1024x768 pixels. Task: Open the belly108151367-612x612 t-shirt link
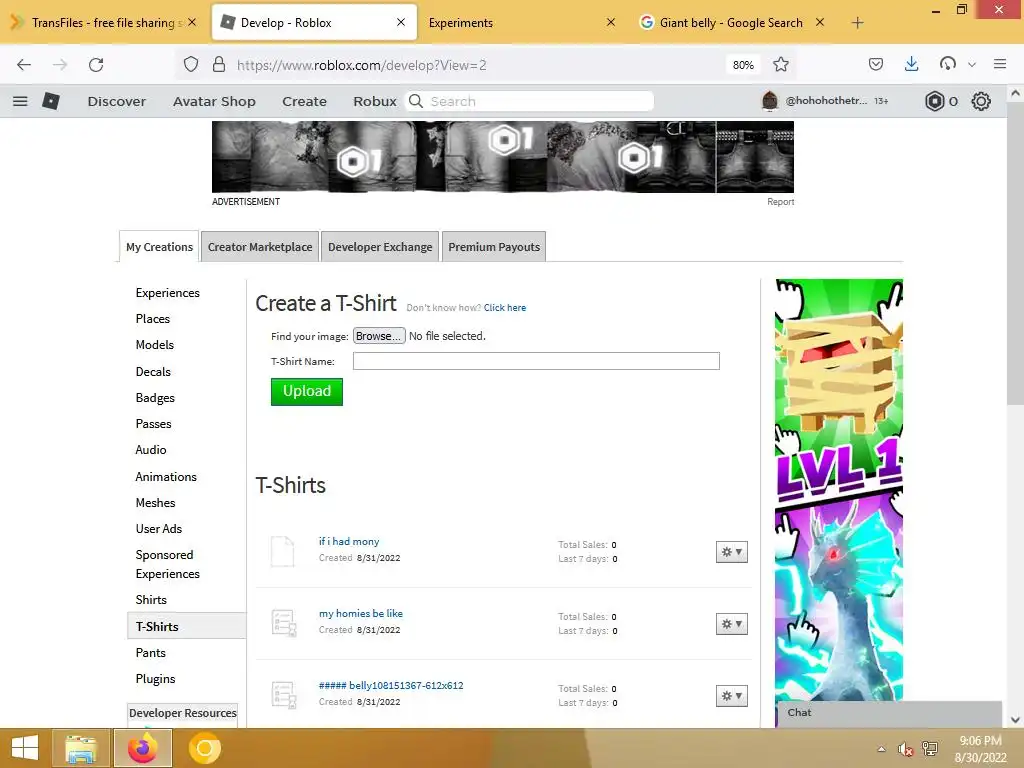coord(391,685)
